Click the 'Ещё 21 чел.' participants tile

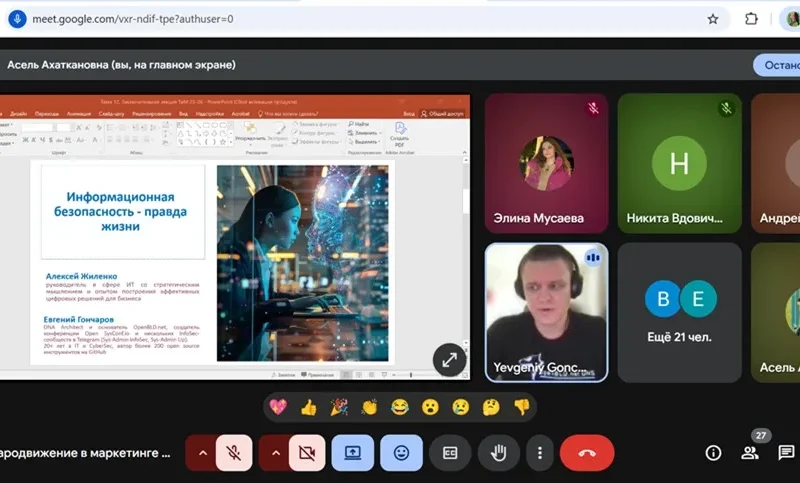tap(680, 312)
